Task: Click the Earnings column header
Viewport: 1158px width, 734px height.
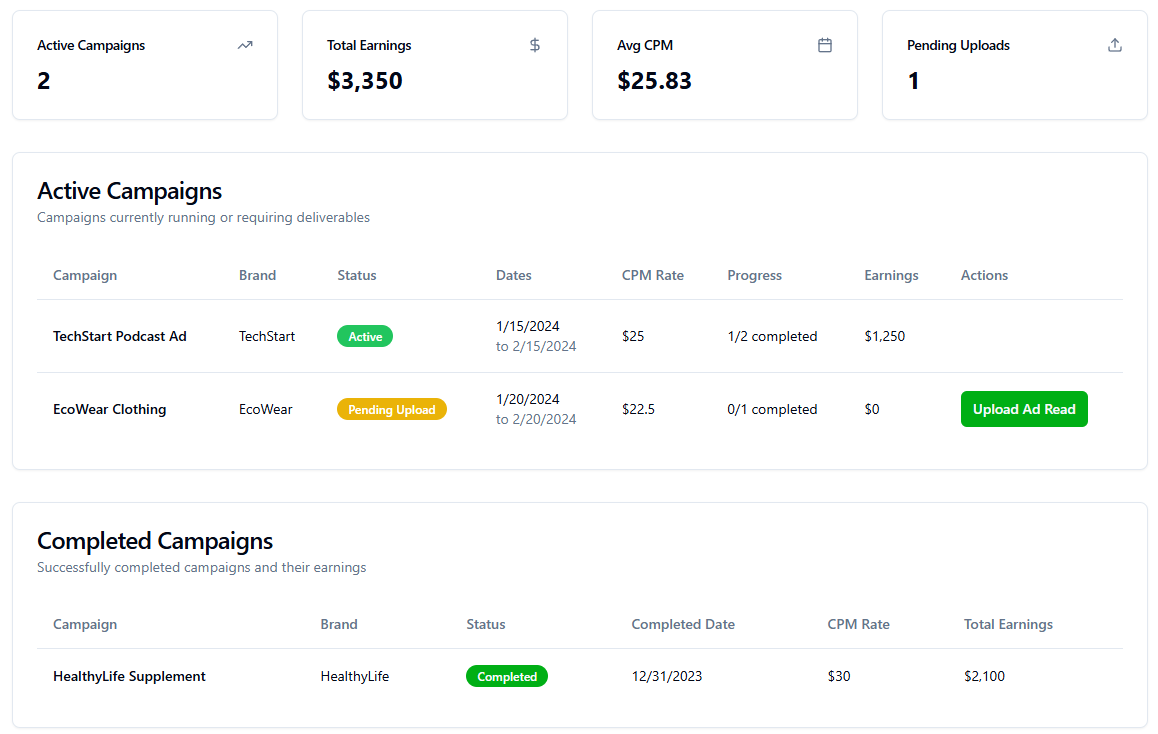Action: (x=890, y=275)
